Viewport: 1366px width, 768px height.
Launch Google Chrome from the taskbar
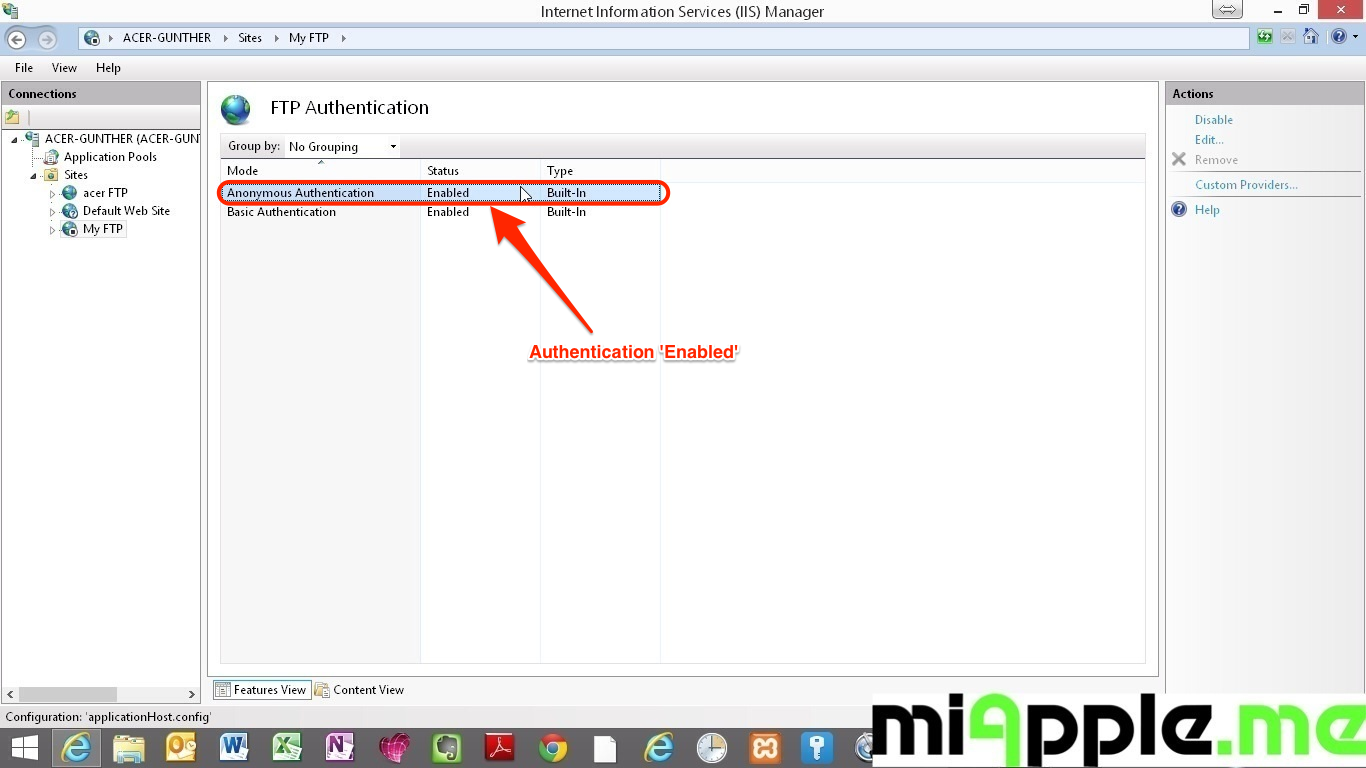point(552,747)
